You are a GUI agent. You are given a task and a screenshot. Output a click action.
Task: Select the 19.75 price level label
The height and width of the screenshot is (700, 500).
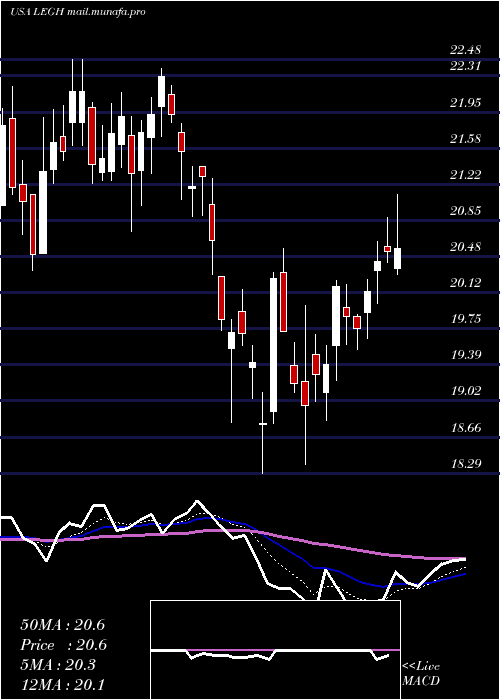pyautogui.click(x=465, y=319)
